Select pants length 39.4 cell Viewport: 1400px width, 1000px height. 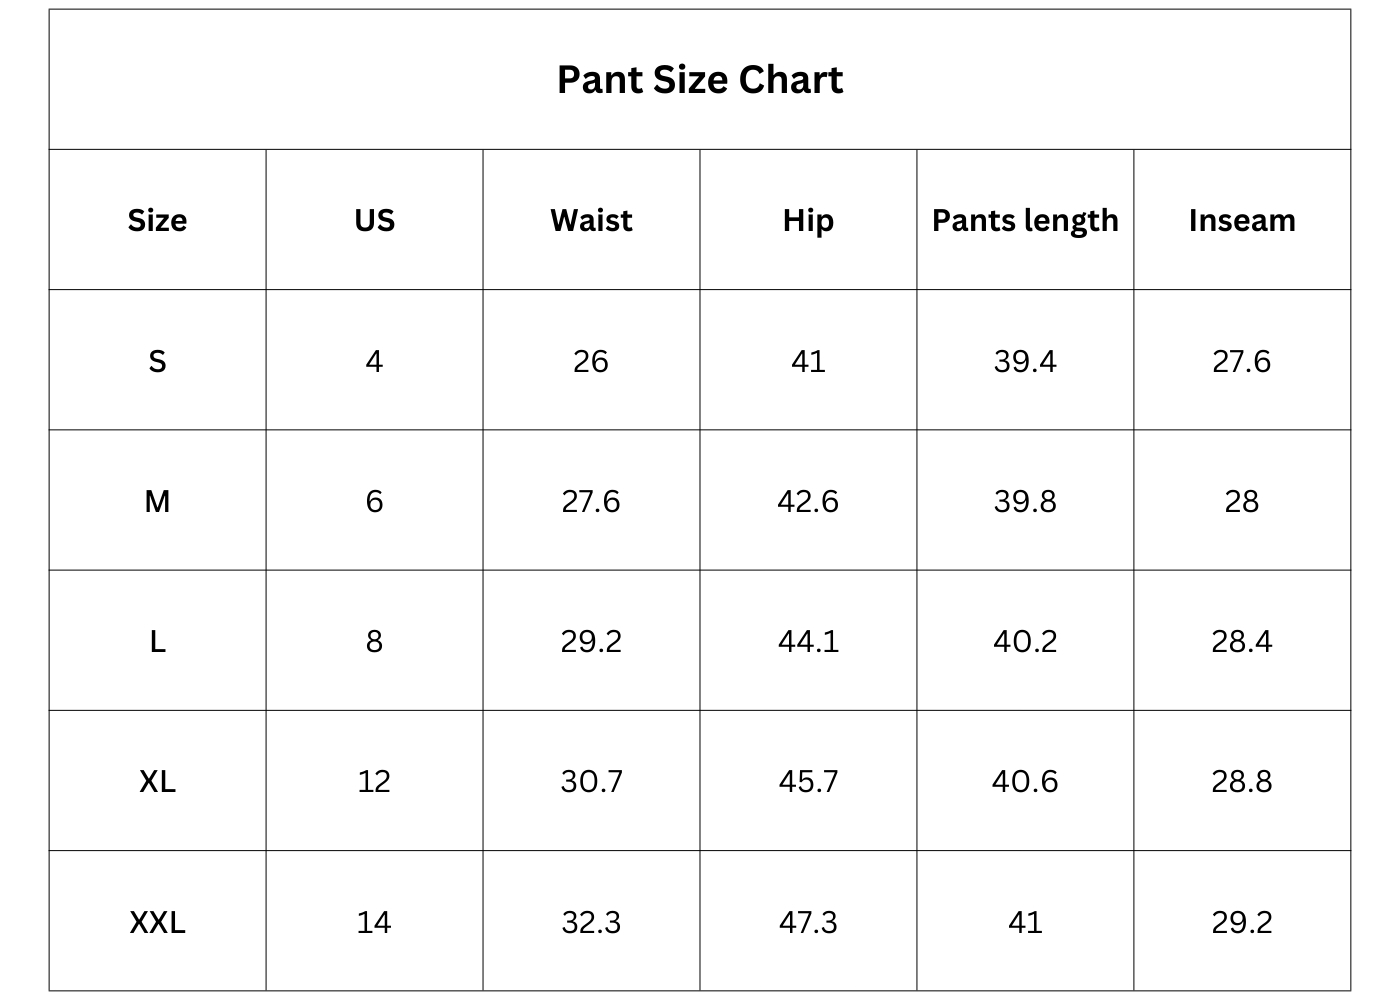(1025, 361)
